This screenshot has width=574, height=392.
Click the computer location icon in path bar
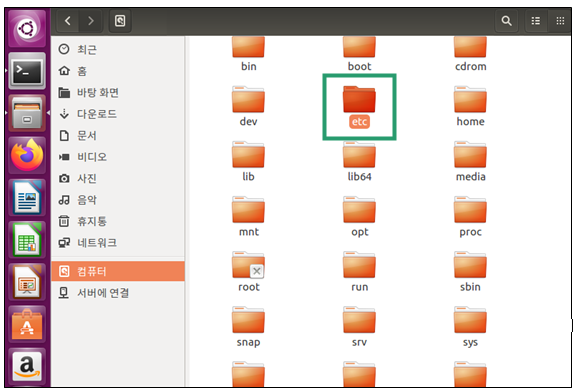click(120, 21)
